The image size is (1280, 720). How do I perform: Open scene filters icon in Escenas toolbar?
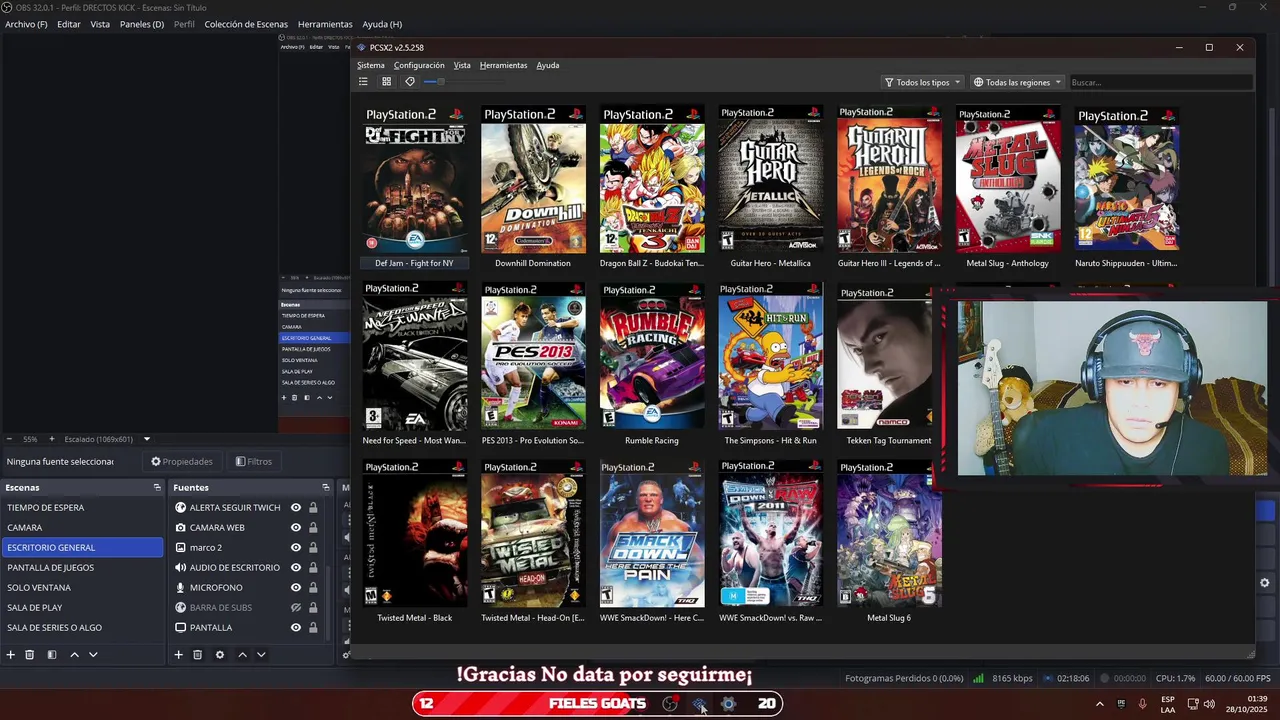pyautogui.click(x=52, y=655)
